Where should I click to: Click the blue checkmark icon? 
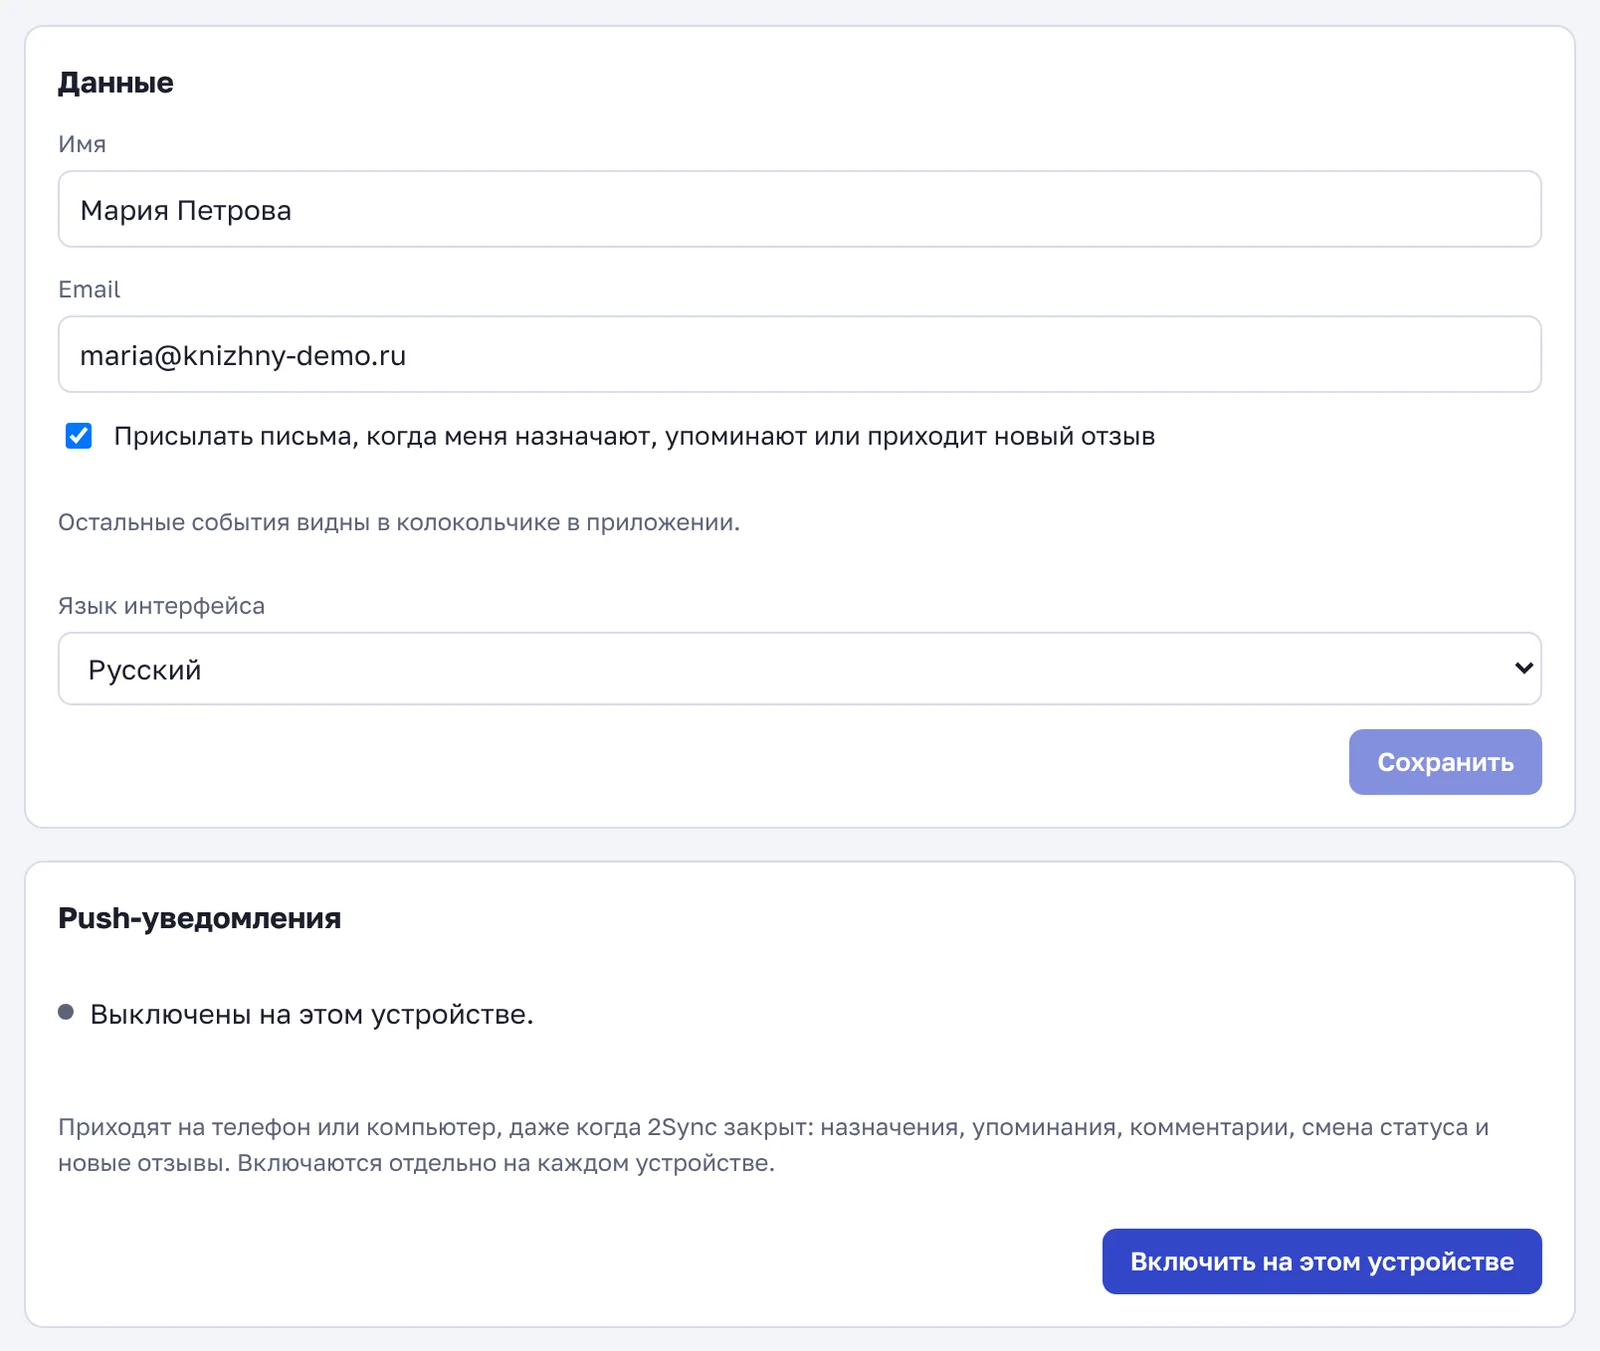pyautogui.click(x=79, y=436)
